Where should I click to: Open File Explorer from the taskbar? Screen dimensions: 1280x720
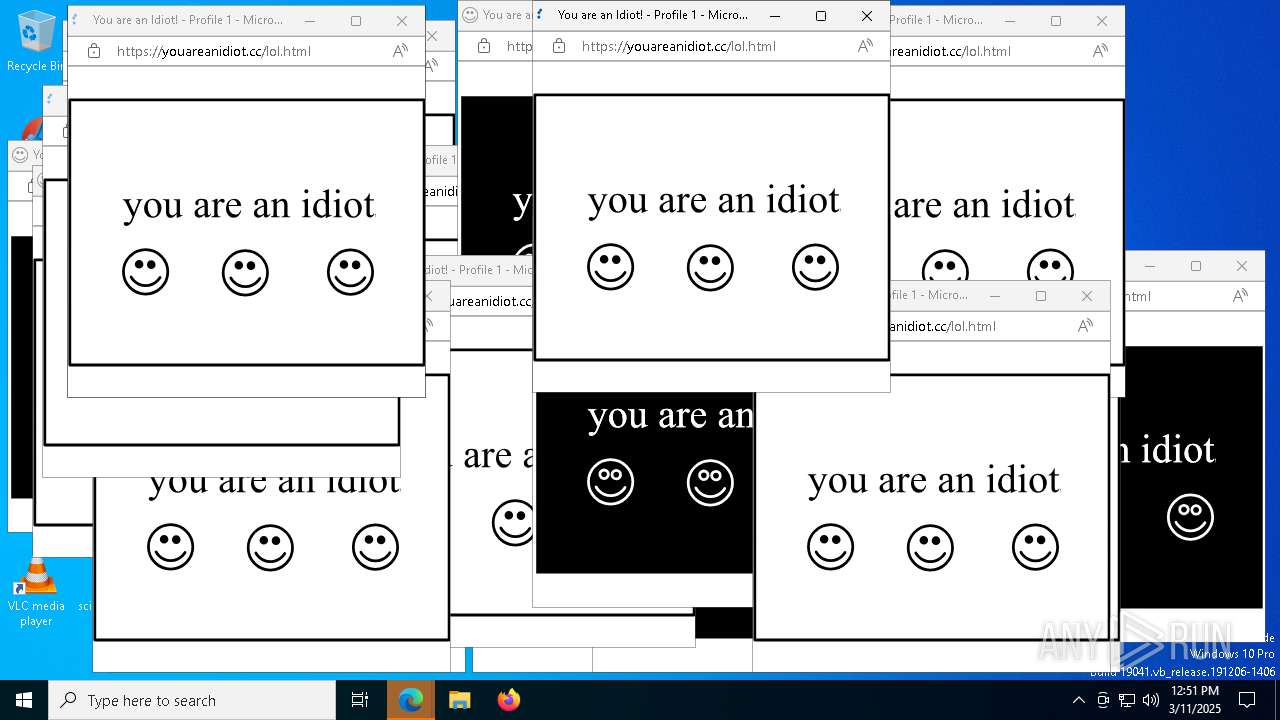coord(459,700)
